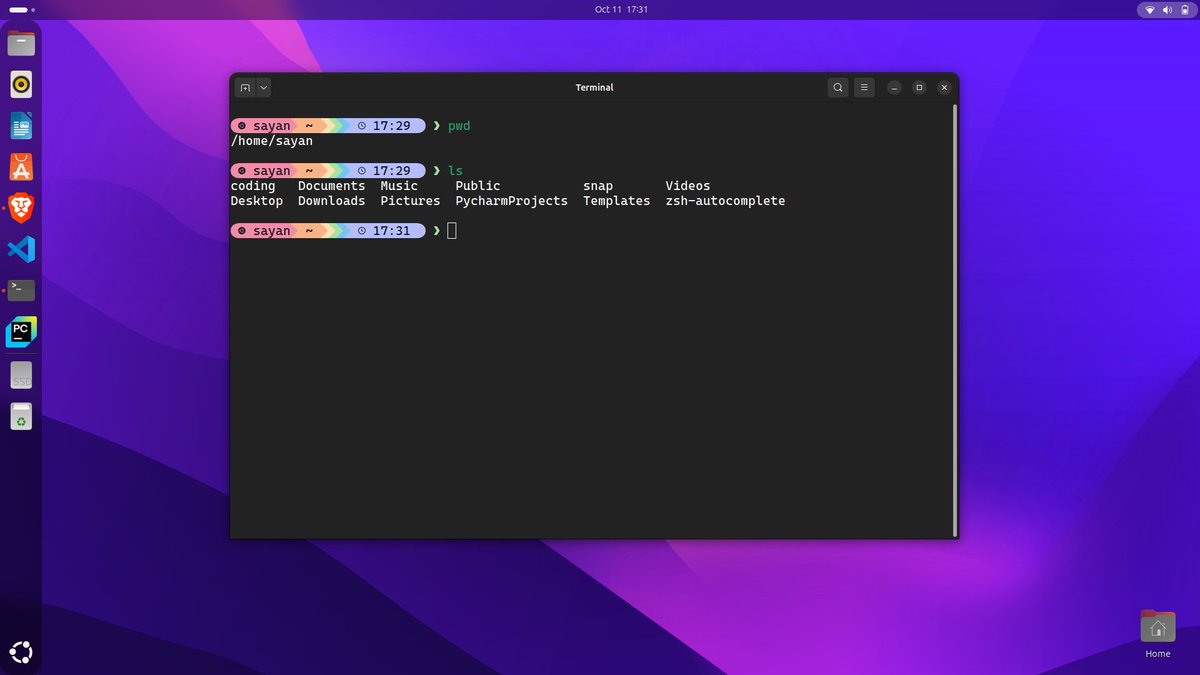
Task: Open the App Center store
Action: [x=21, y=167]
